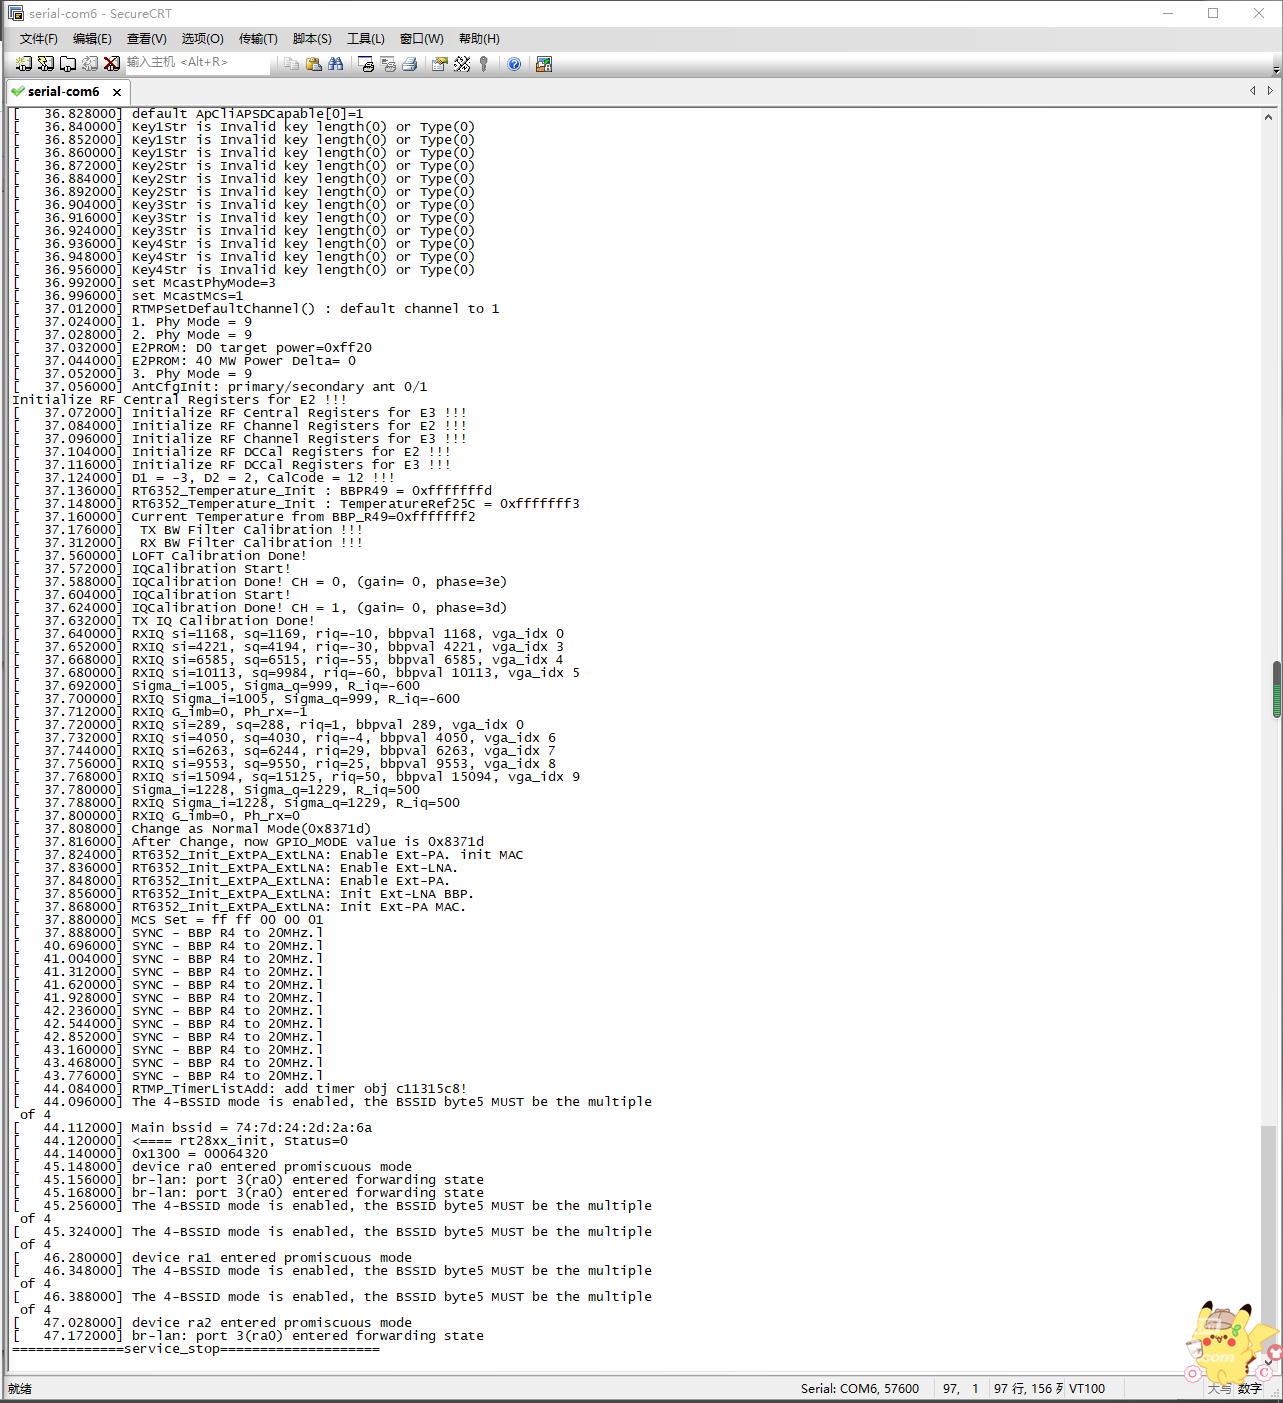This screenshot has height=1403, width=1283.
Task: Open the 脚本(S) menu
Action: (312, 39)
